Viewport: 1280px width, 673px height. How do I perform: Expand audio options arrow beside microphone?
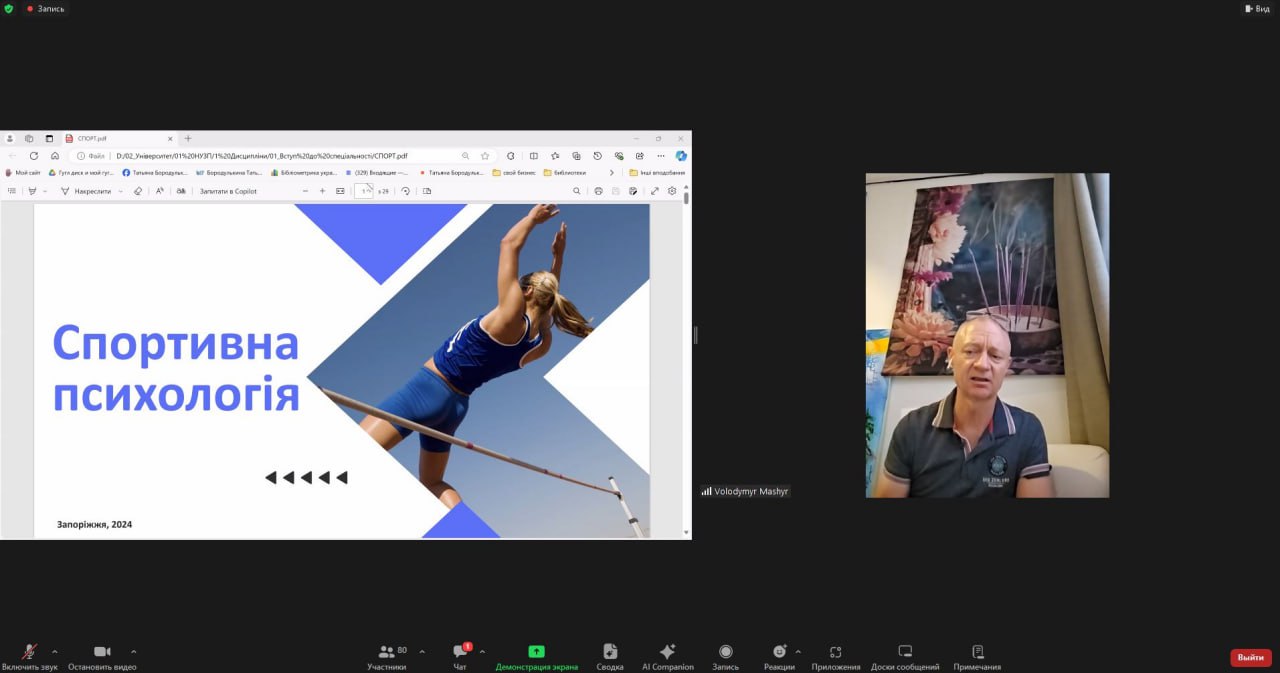click(x=54, y=651)
